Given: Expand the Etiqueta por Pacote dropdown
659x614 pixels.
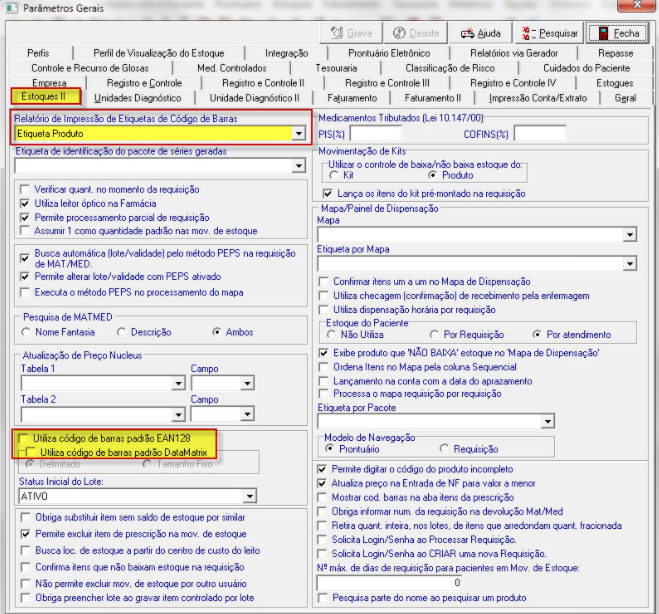Looking at the screenshot, I should (547, 421).
